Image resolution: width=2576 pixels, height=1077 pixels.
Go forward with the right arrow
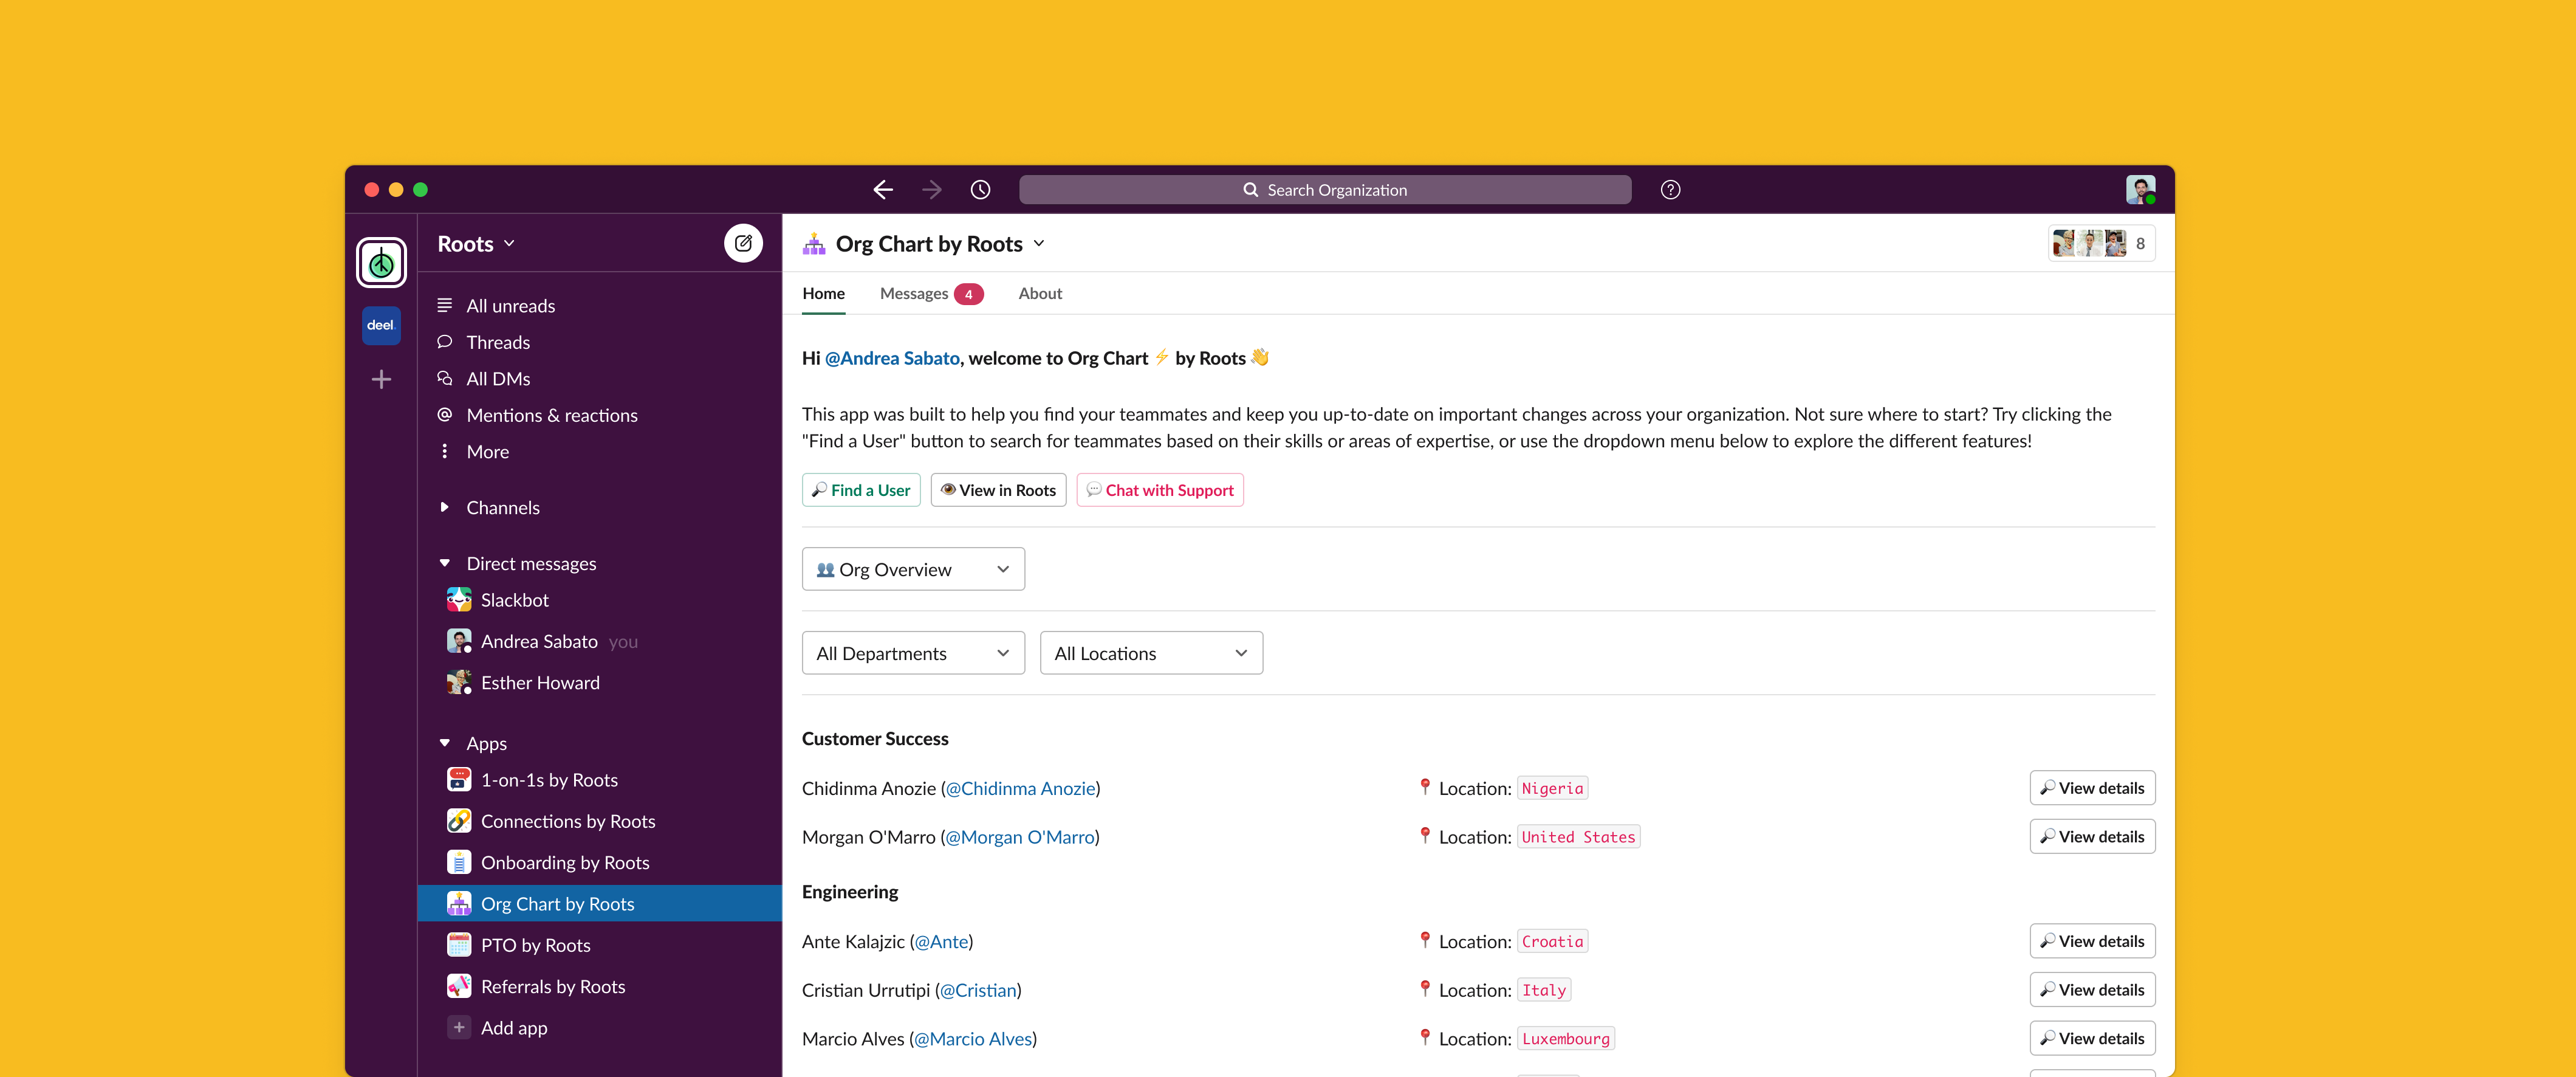tap(931, 190)
